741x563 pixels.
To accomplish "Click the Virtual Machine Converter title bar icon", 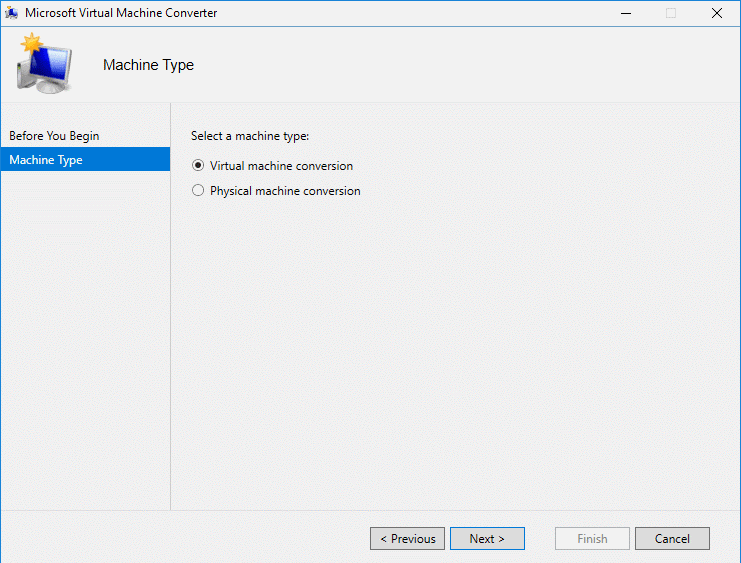I will point(11,13).
